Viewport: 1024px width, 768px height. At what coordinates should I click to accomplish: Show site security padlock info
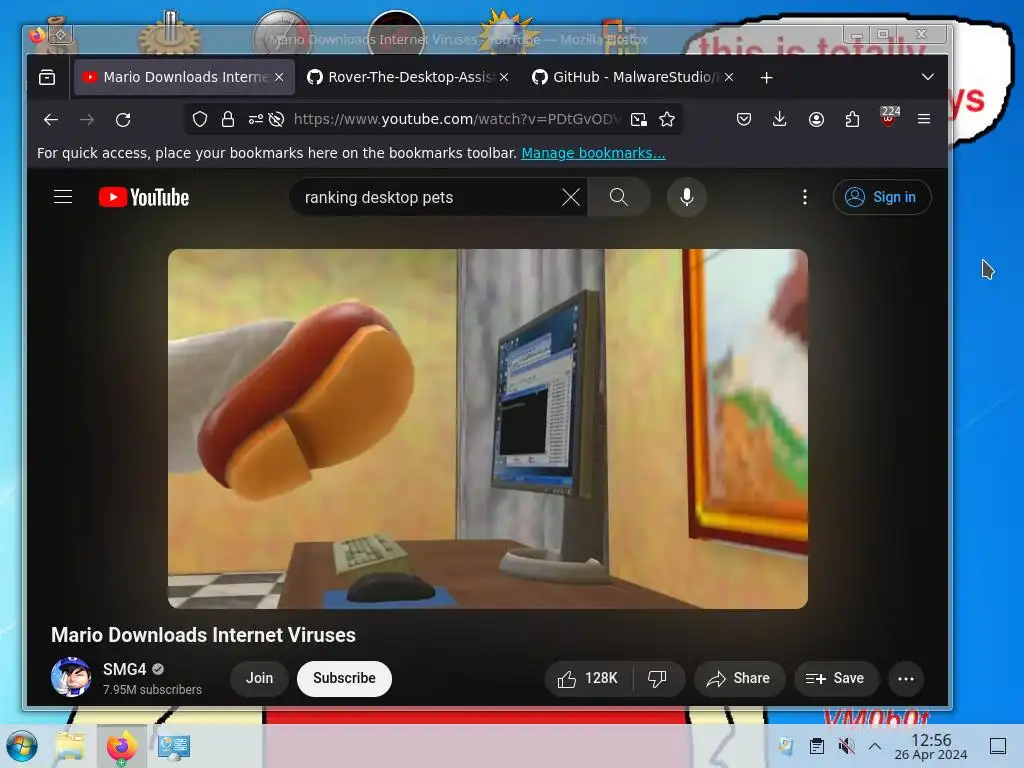[x=227, y=119]
